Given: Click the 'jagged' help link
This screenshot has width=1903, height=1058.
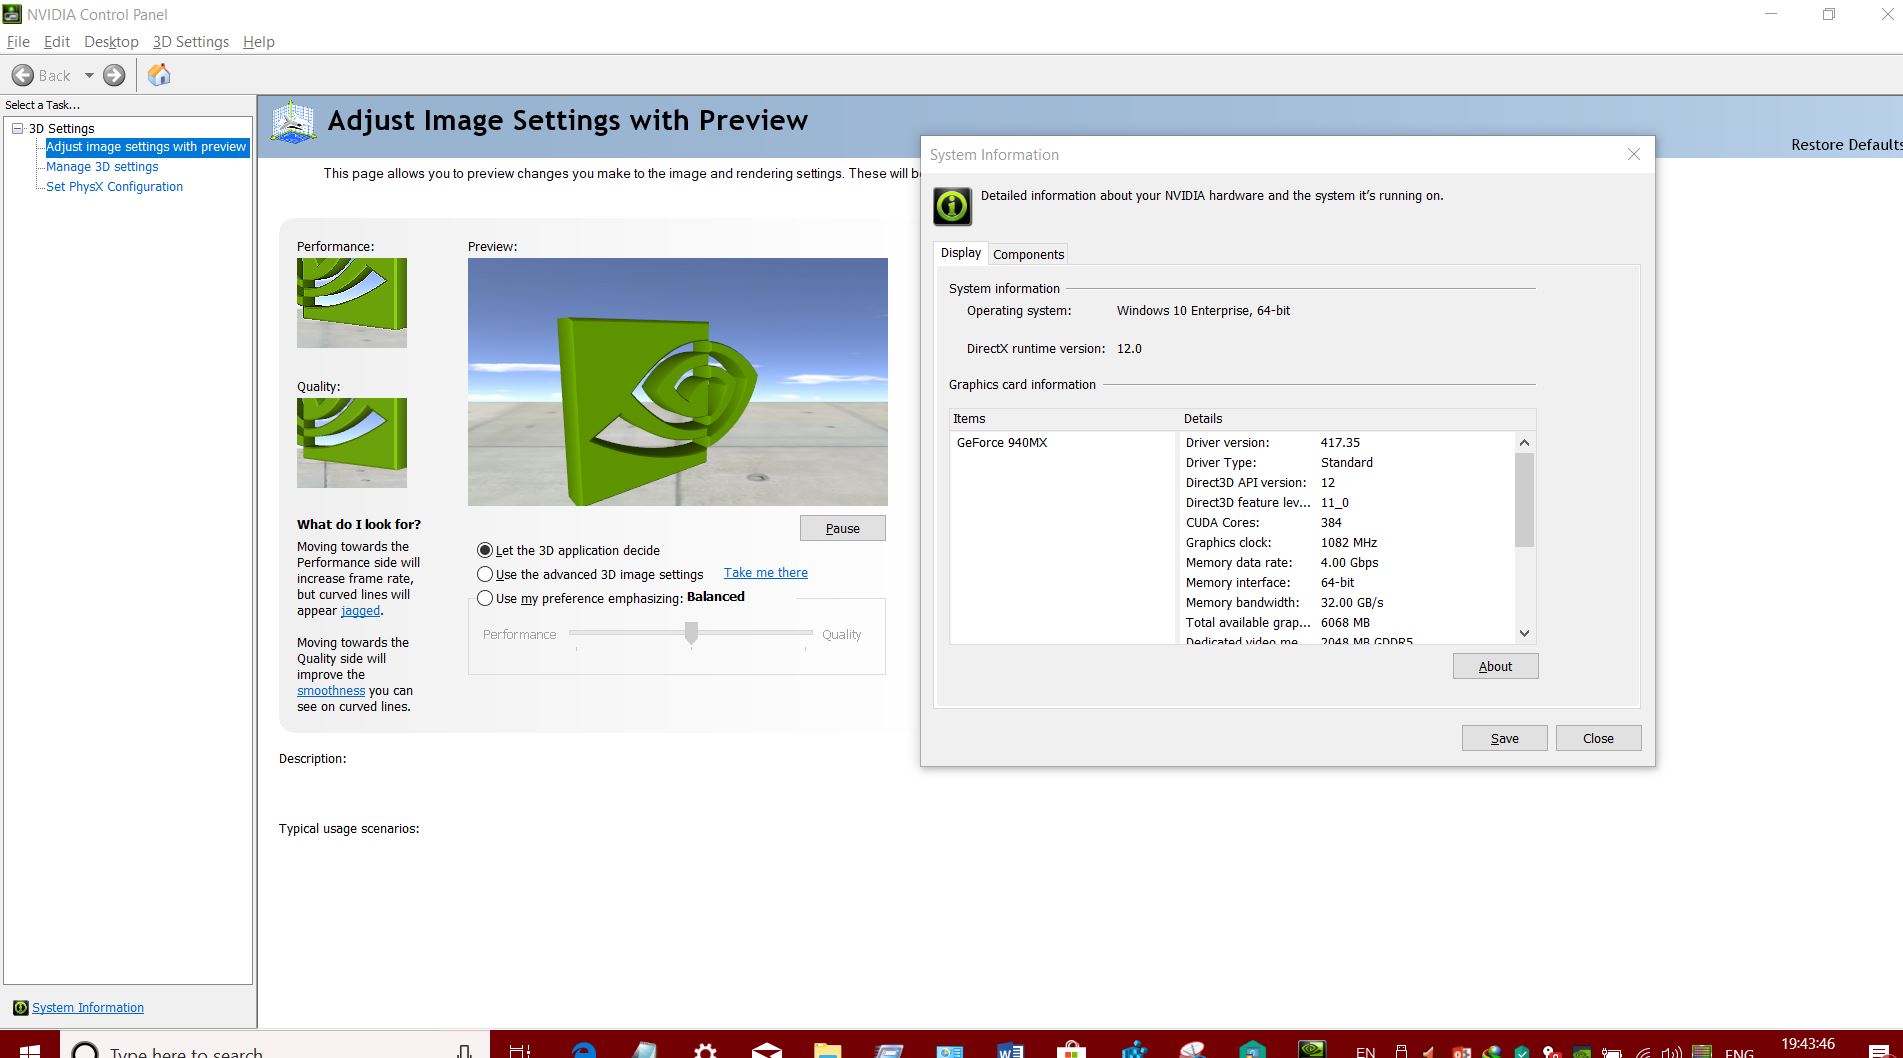Looking at the screenshot, I should click(360, 611).
